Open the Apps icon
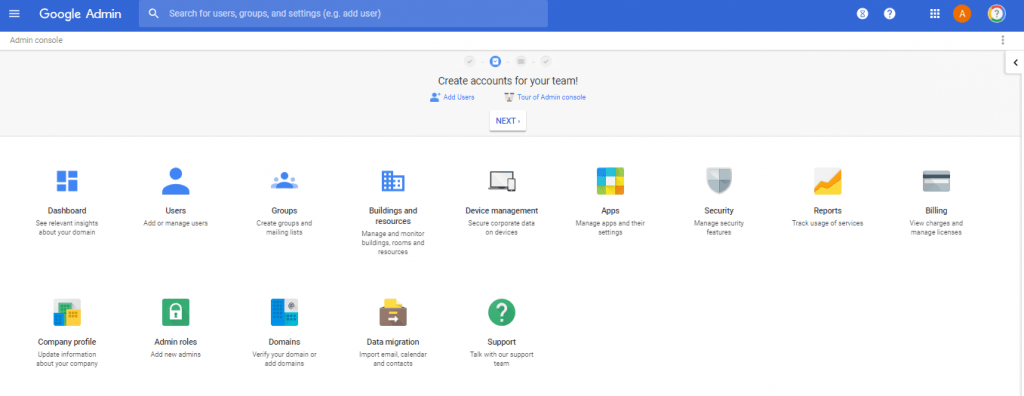 [x=610, y=181]
